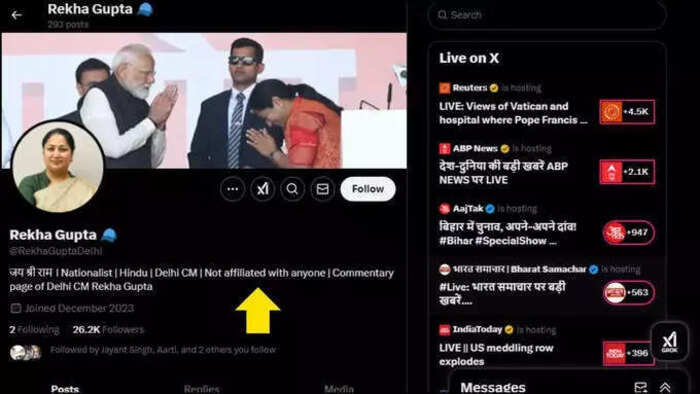The image size is (700, 394).
Task: Open Rekha Gupta's profile picture
Action: 58,166
